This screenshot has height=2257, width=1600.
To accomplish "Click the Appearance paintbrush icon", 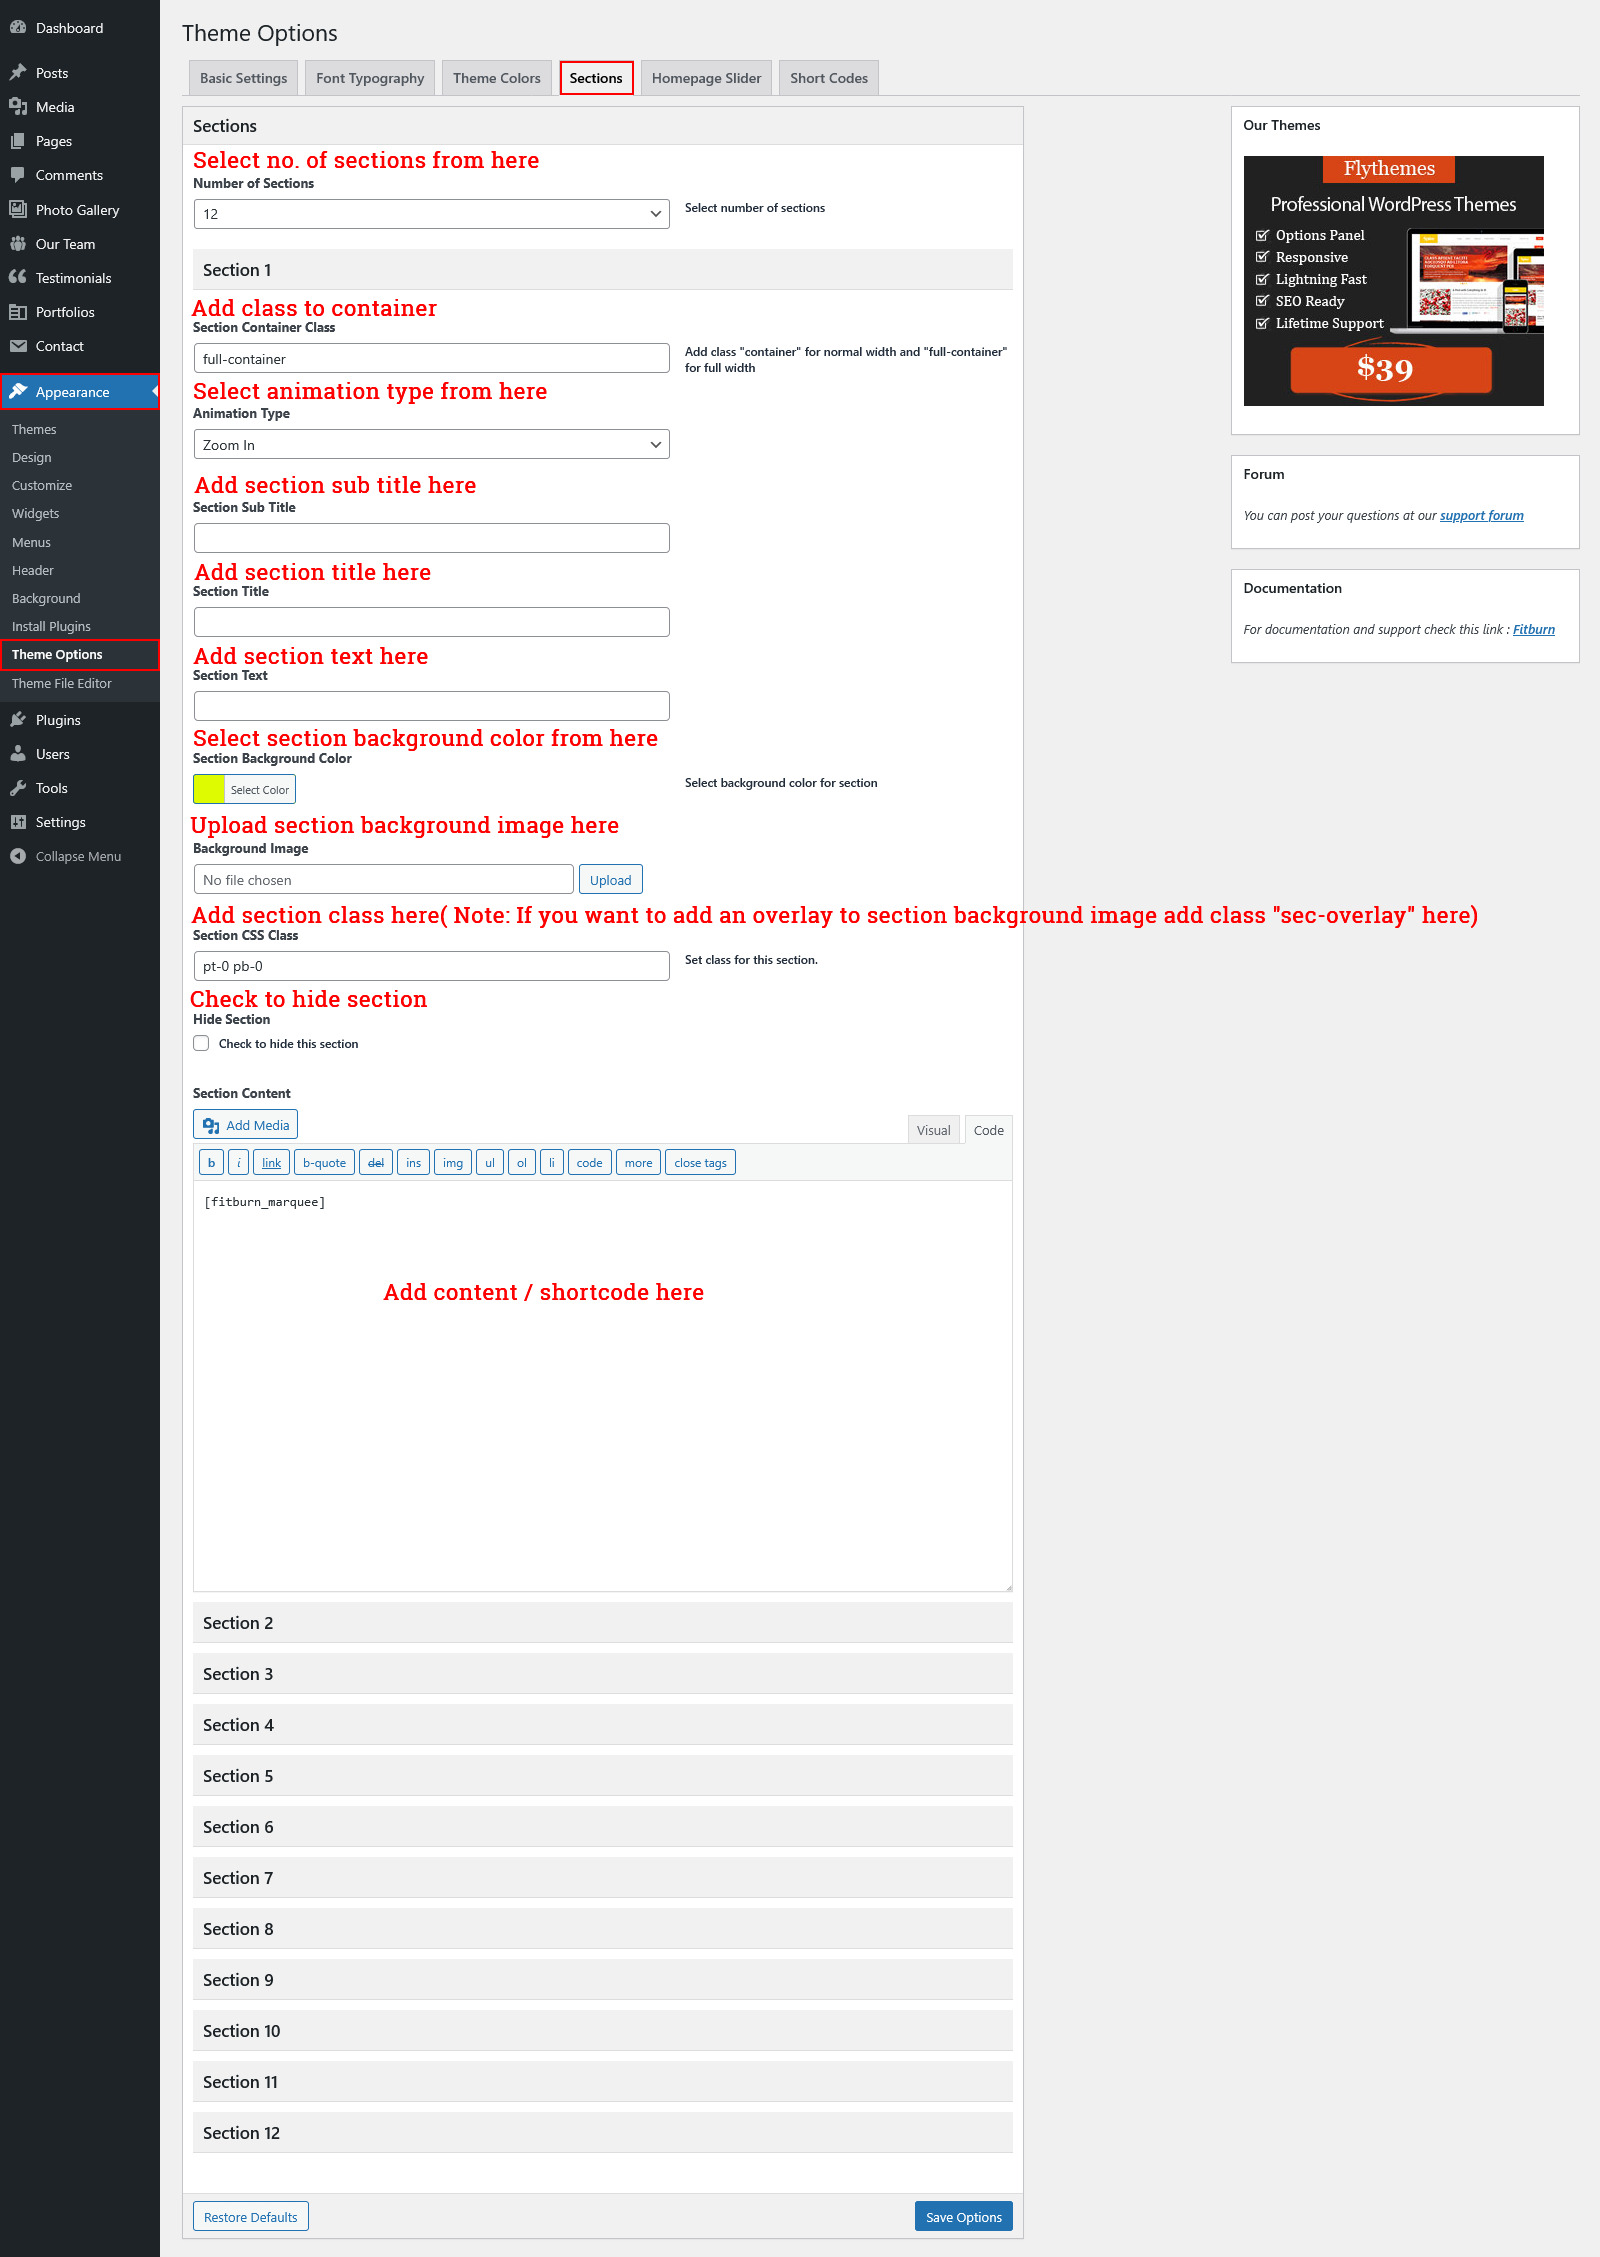I will tap(18, 392).
